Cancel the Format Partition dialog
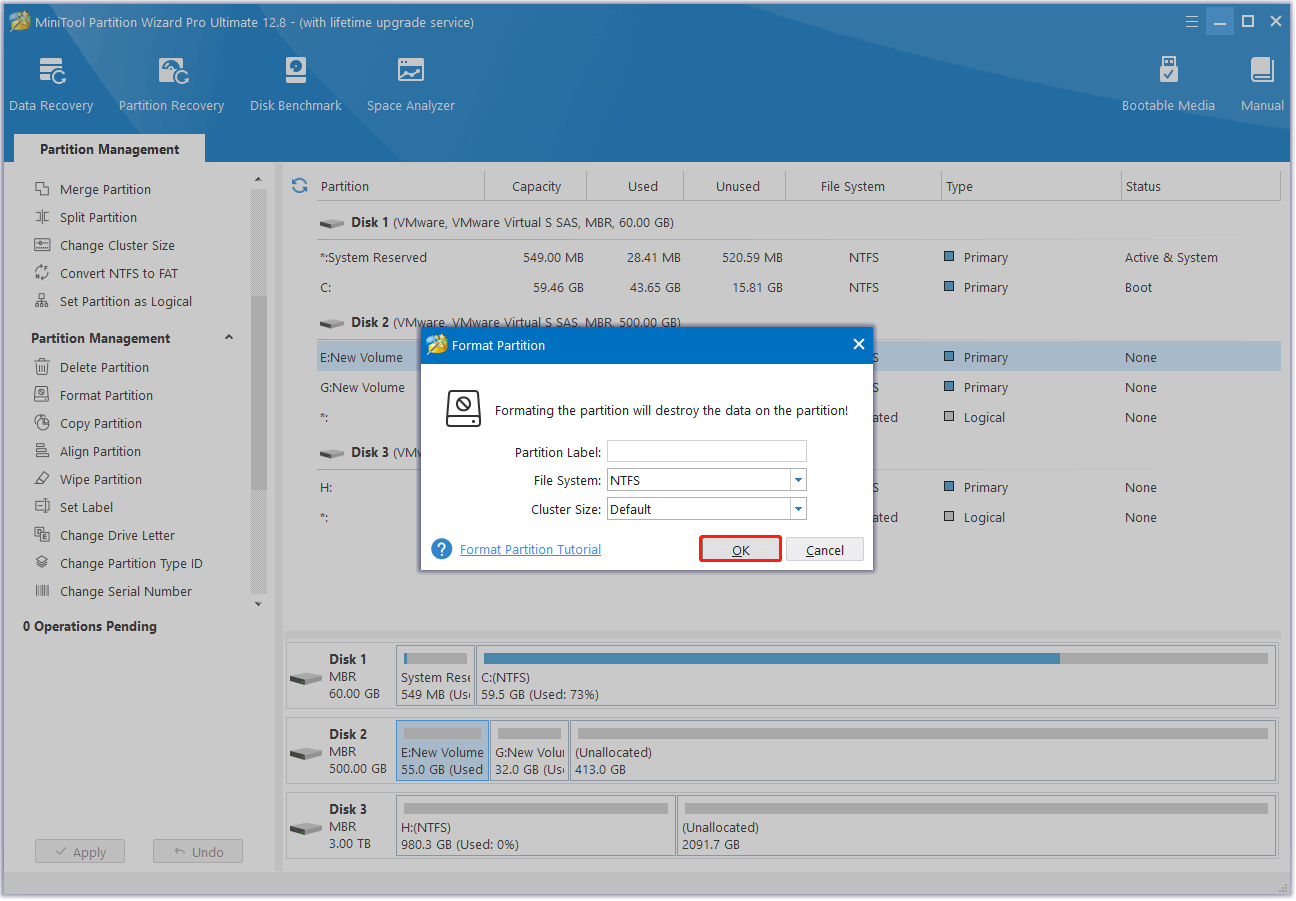 coord(825,550)
